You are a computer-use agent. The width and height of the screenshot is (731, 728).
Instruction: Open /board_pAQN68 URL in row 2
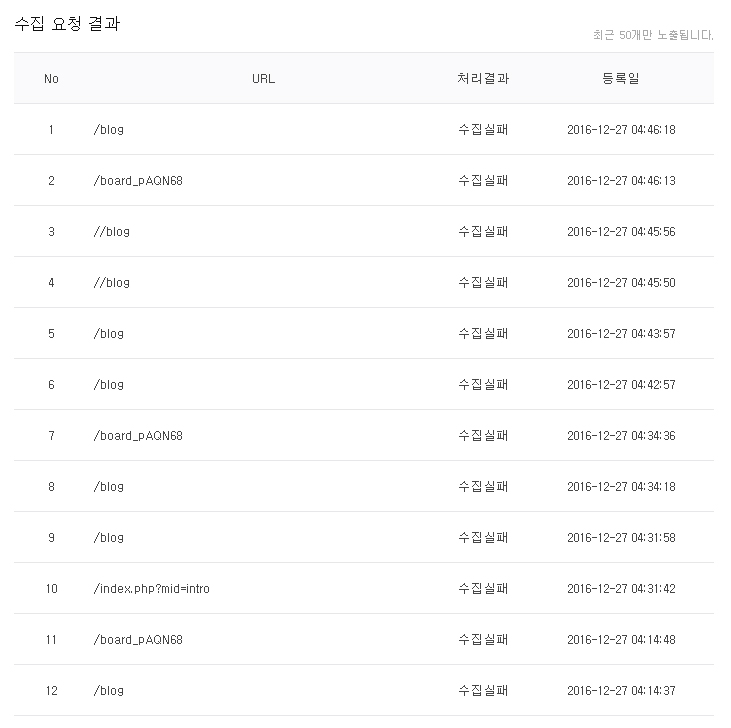tap(138, 180)
